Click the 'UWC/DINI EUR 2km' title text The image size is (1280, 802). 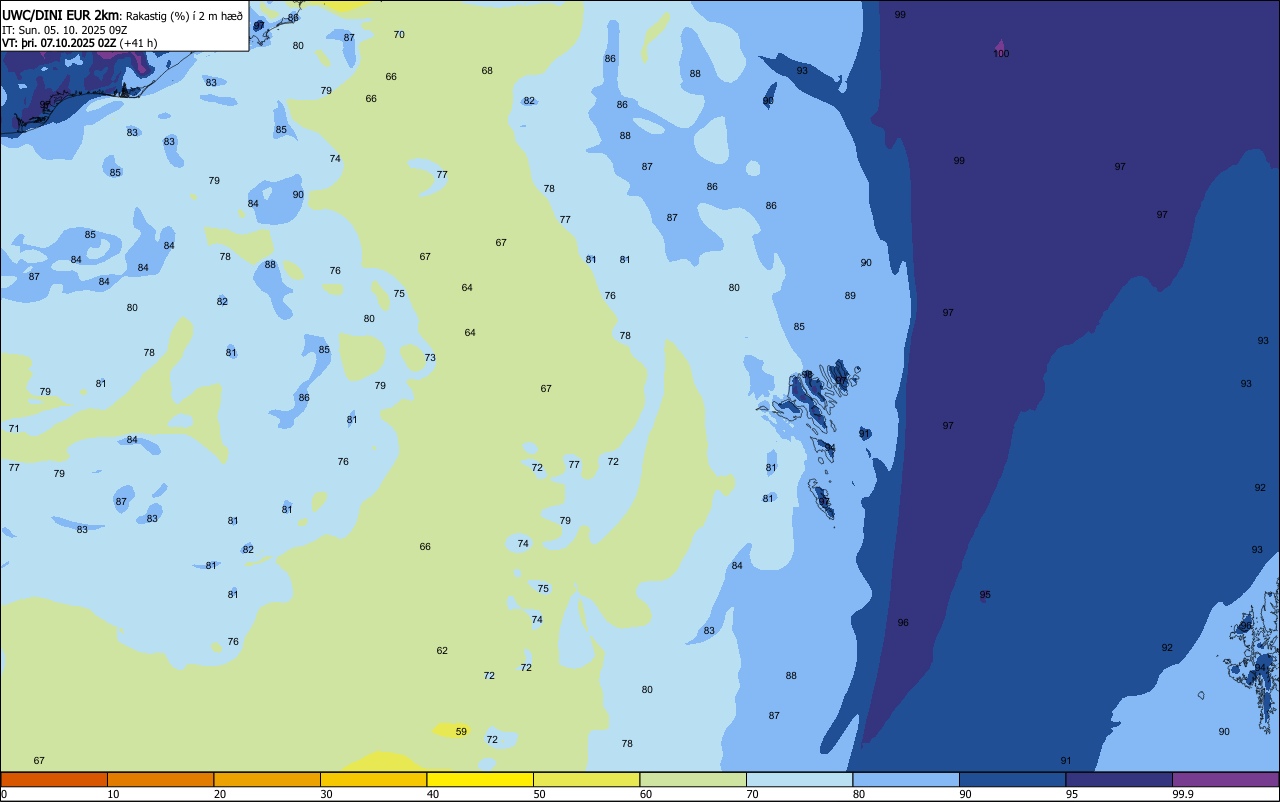(x=59, y=14)
